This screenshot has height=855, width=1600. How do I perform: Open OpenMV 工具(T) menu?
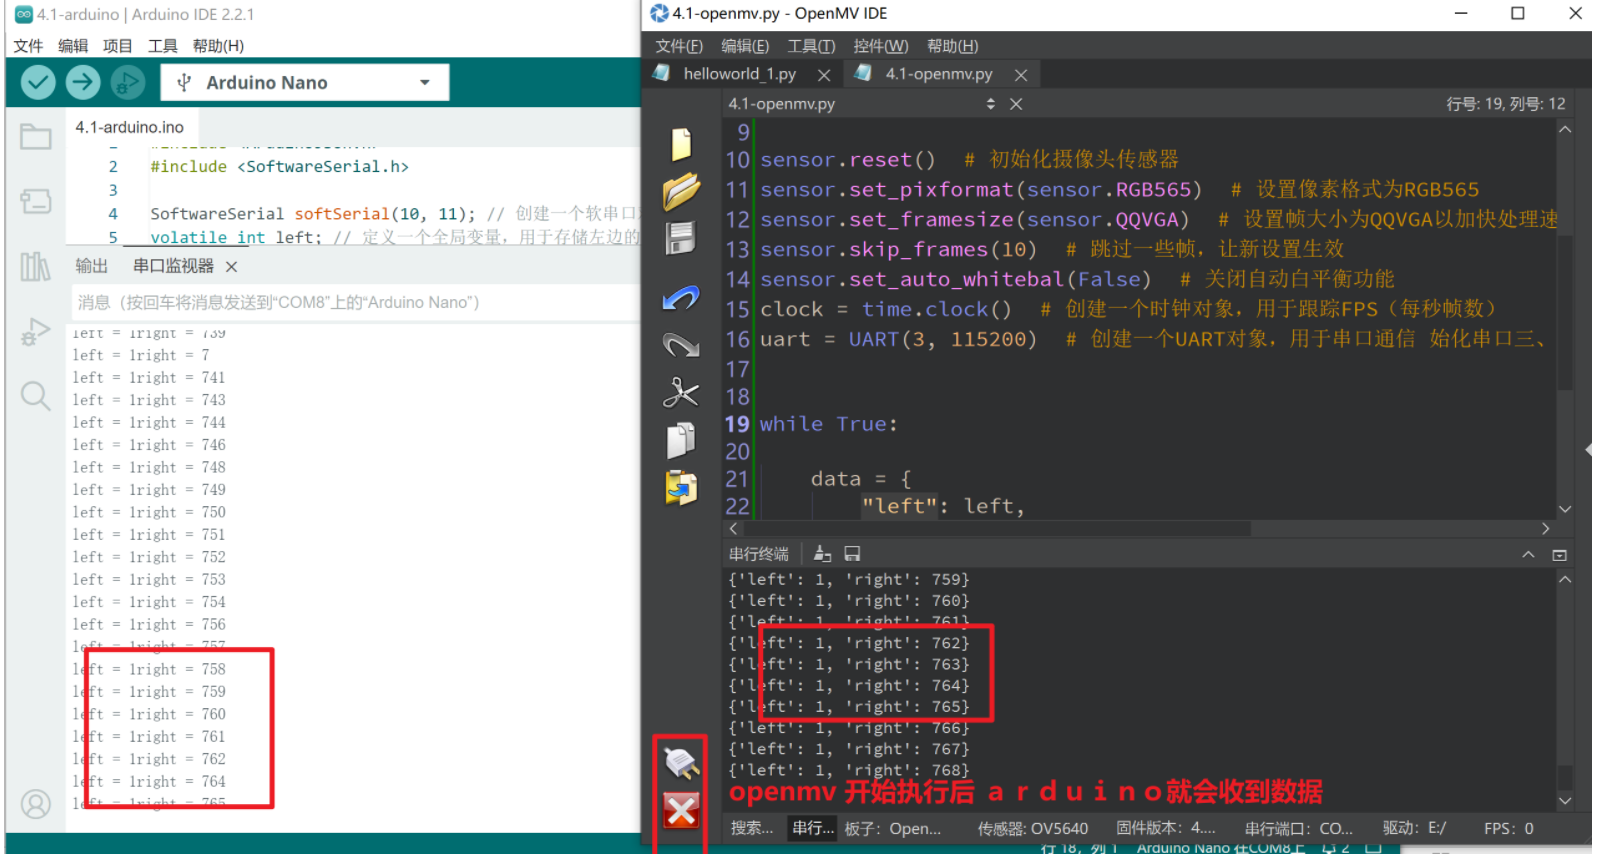(811, 46)
